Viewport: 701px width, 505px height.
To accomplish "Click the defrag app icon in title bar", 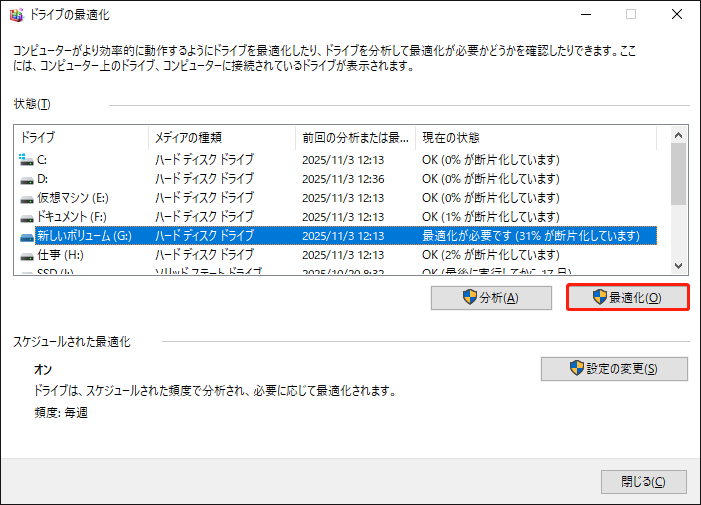I will point(17,15).
